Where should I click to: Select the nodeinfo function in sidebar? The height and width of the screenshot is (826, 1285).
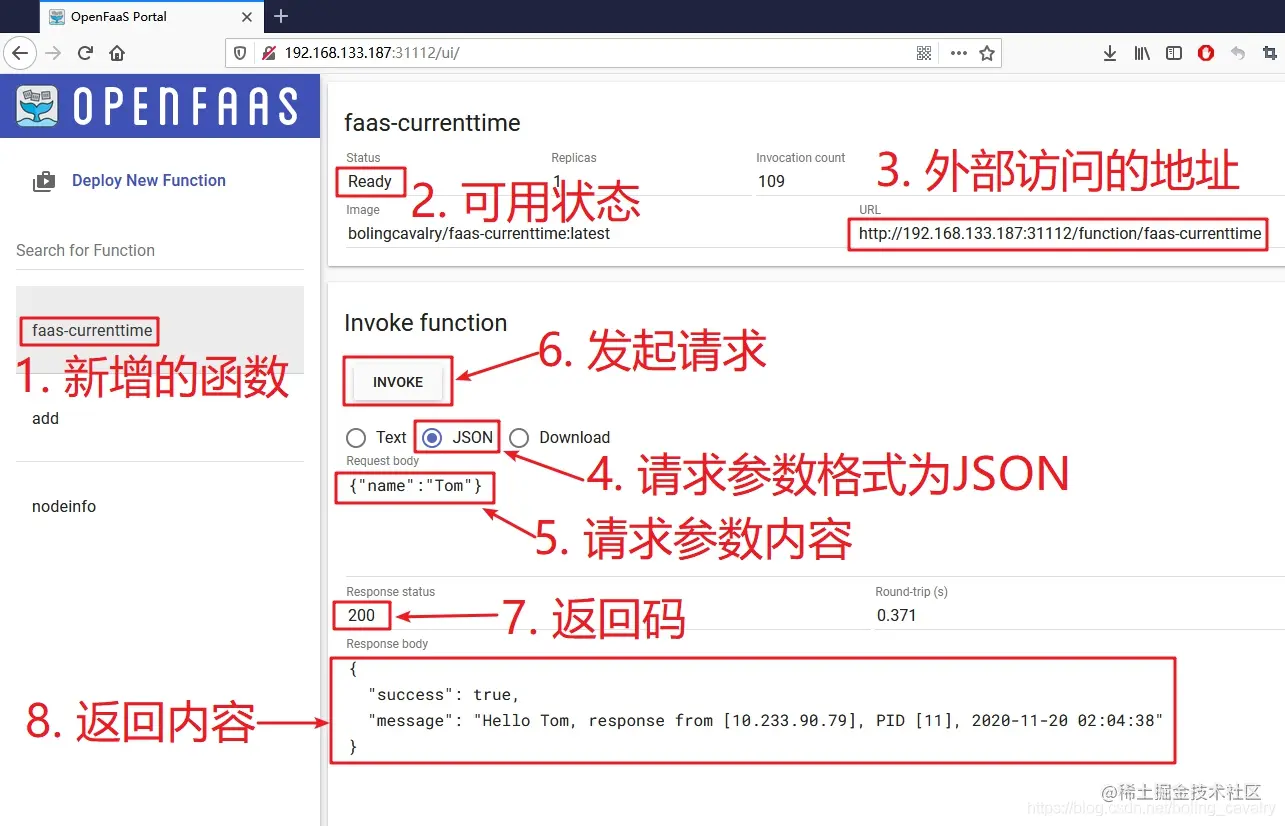pyautogui.click(x=64, y=506)
